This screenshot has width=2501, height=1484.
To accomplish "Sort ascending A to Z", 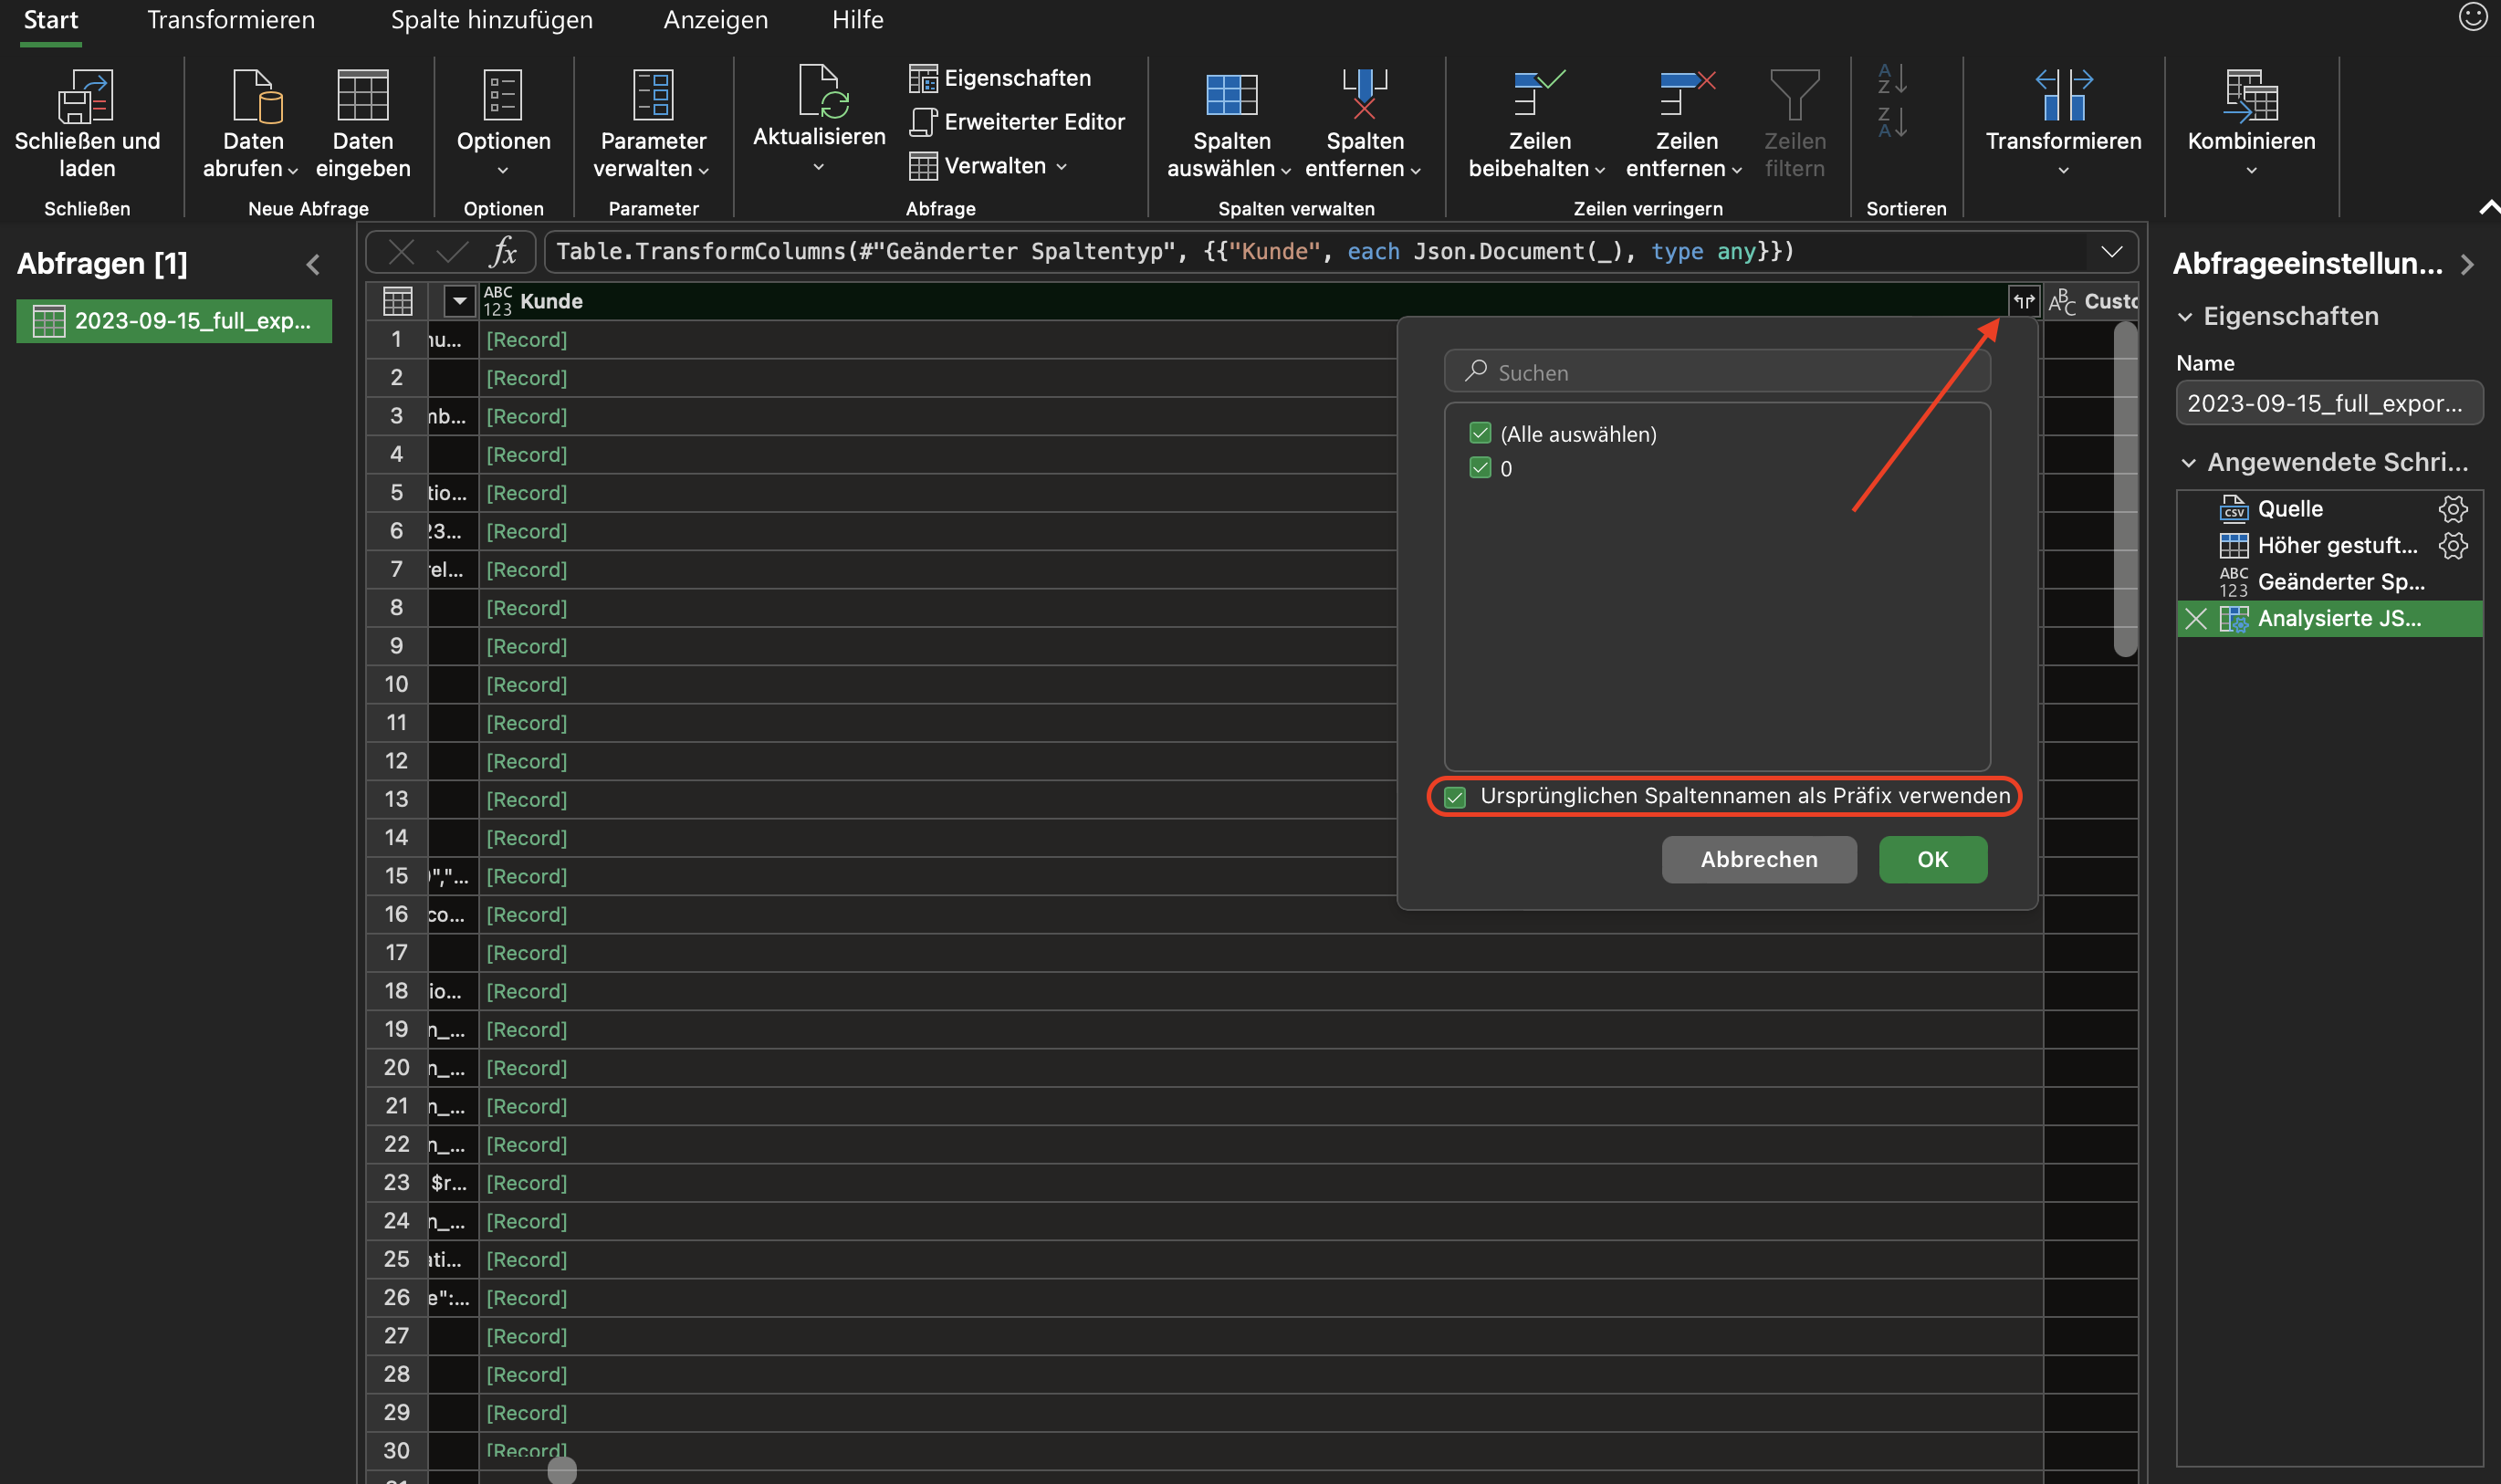I will click(1892, 78).
